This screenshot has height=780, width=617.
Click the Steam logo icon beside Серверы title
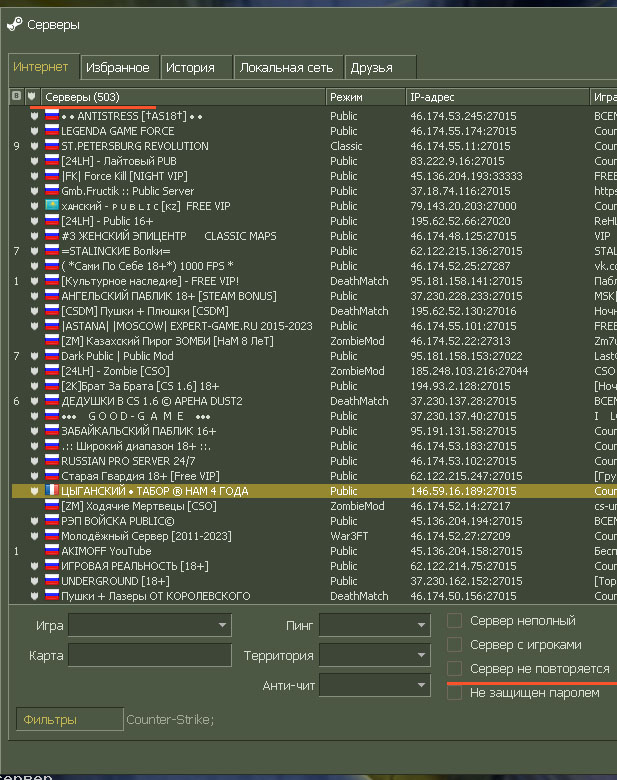14,23
